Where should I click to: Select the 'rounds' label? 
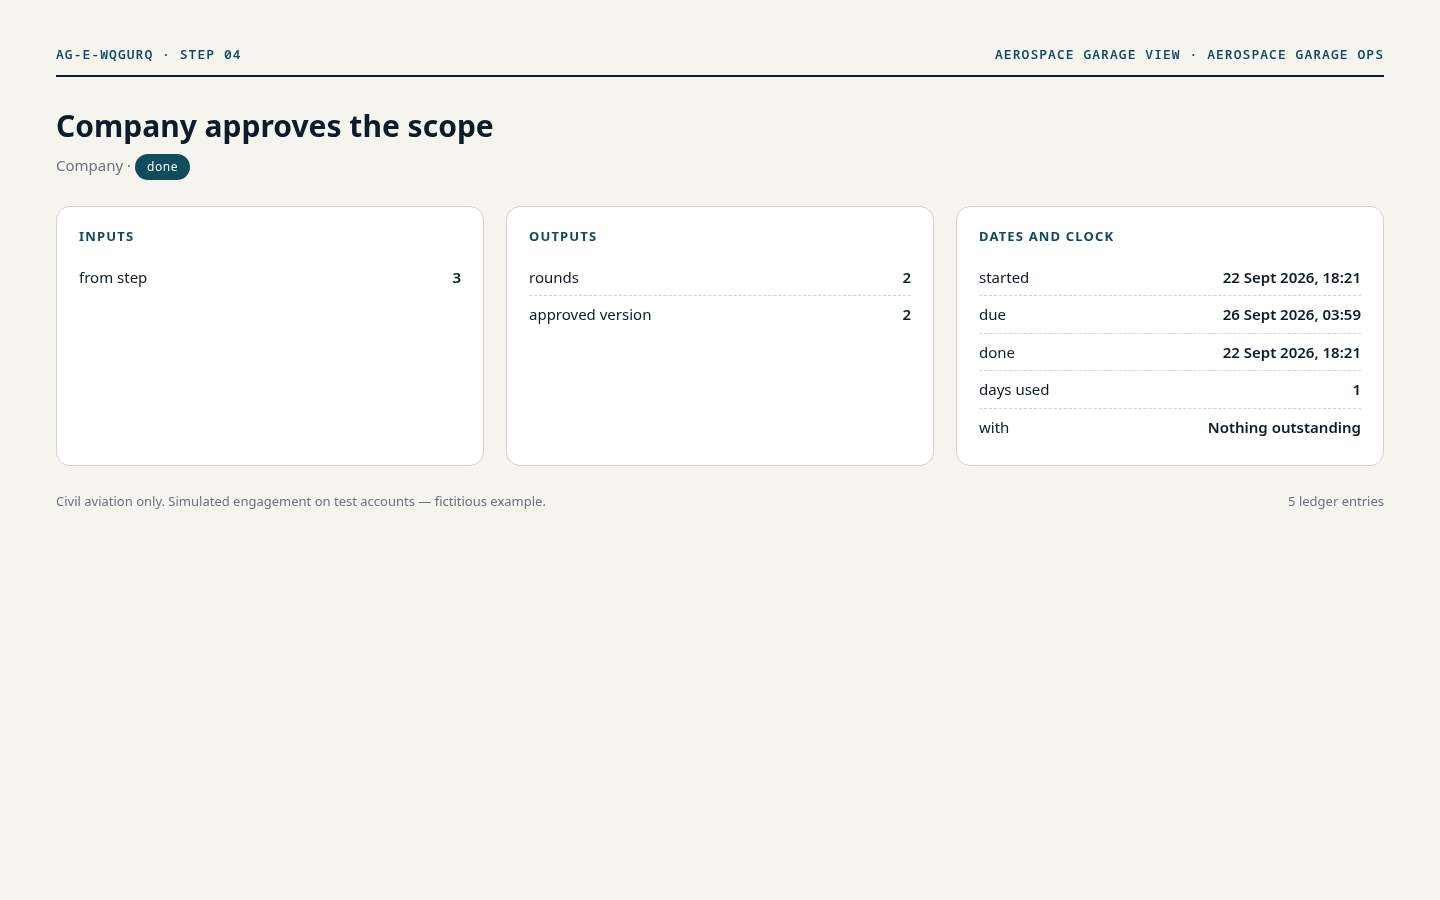coord(554,278)
